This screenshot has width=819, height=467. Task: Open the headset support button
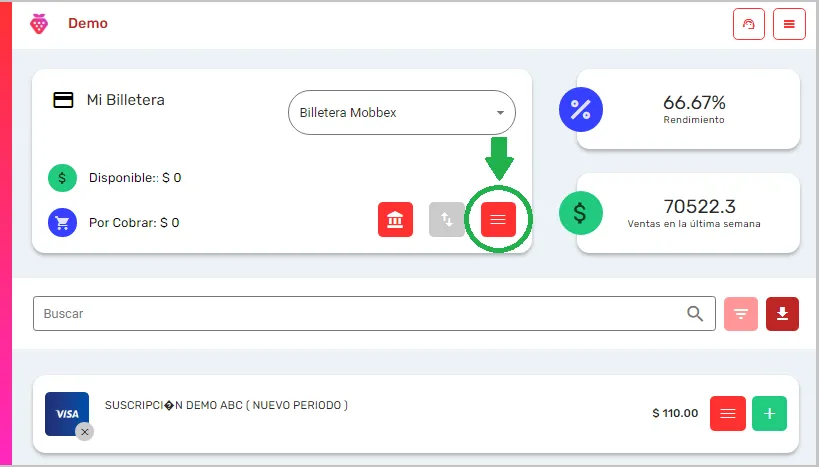(x=748, y=24)
